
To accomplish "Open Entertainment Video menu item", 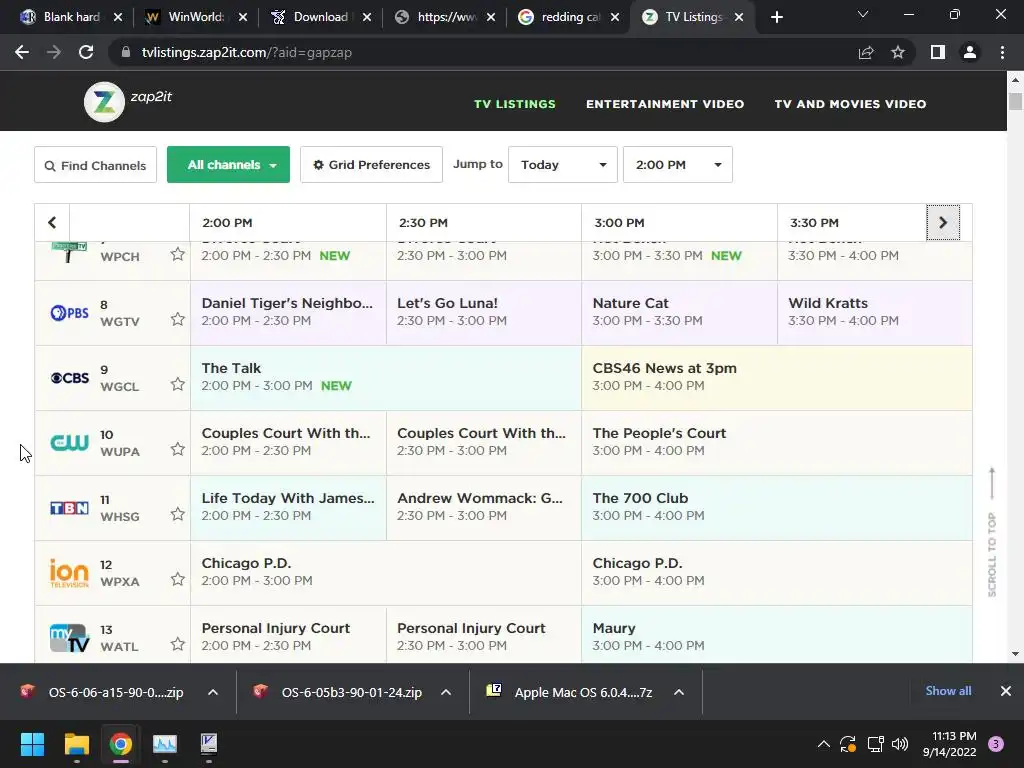I will [x=665, y=104].
